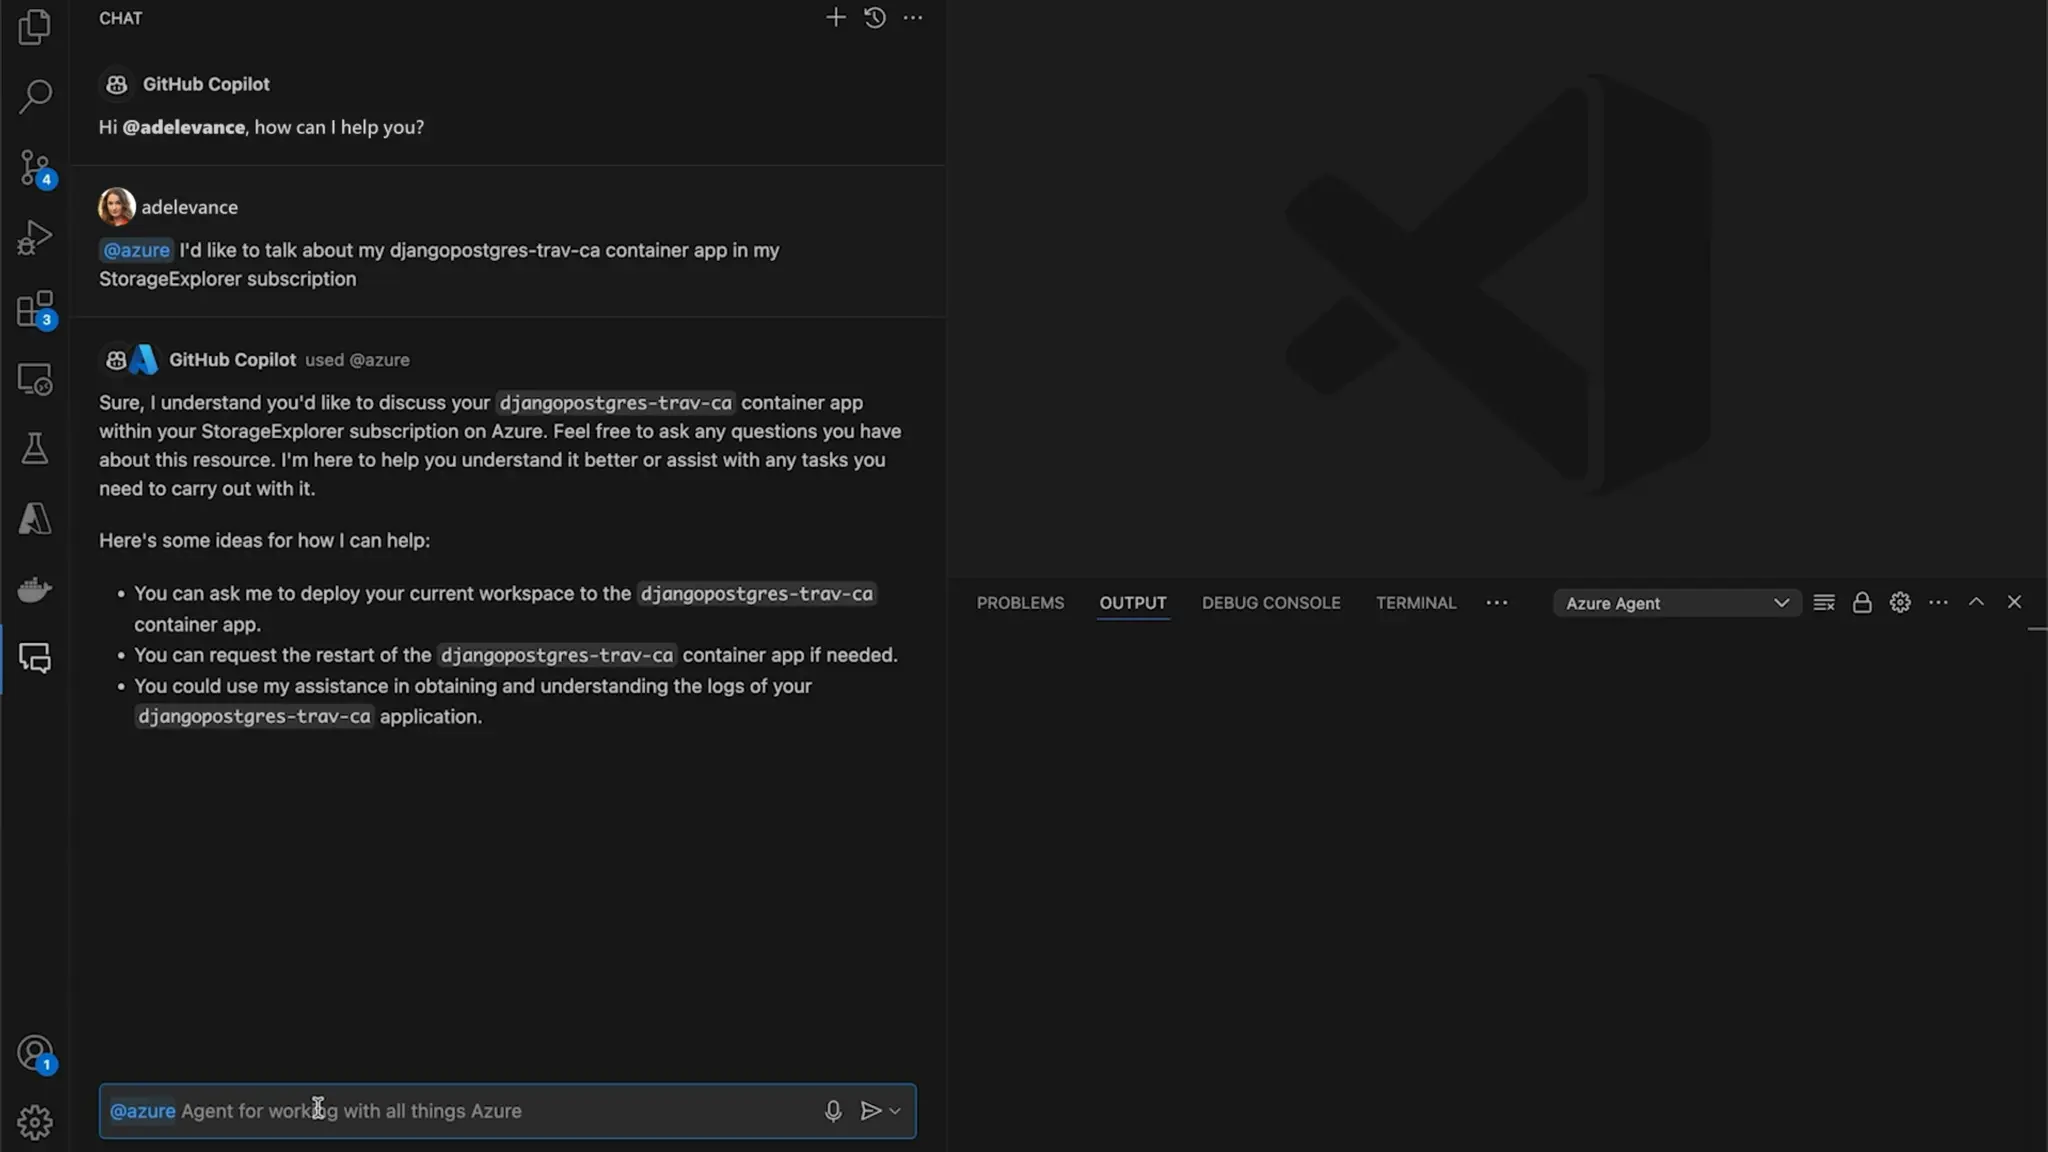This screenshot has height=1152, width=2048.
Task: Open Source Control view with badge
Action: click(35, 168)
